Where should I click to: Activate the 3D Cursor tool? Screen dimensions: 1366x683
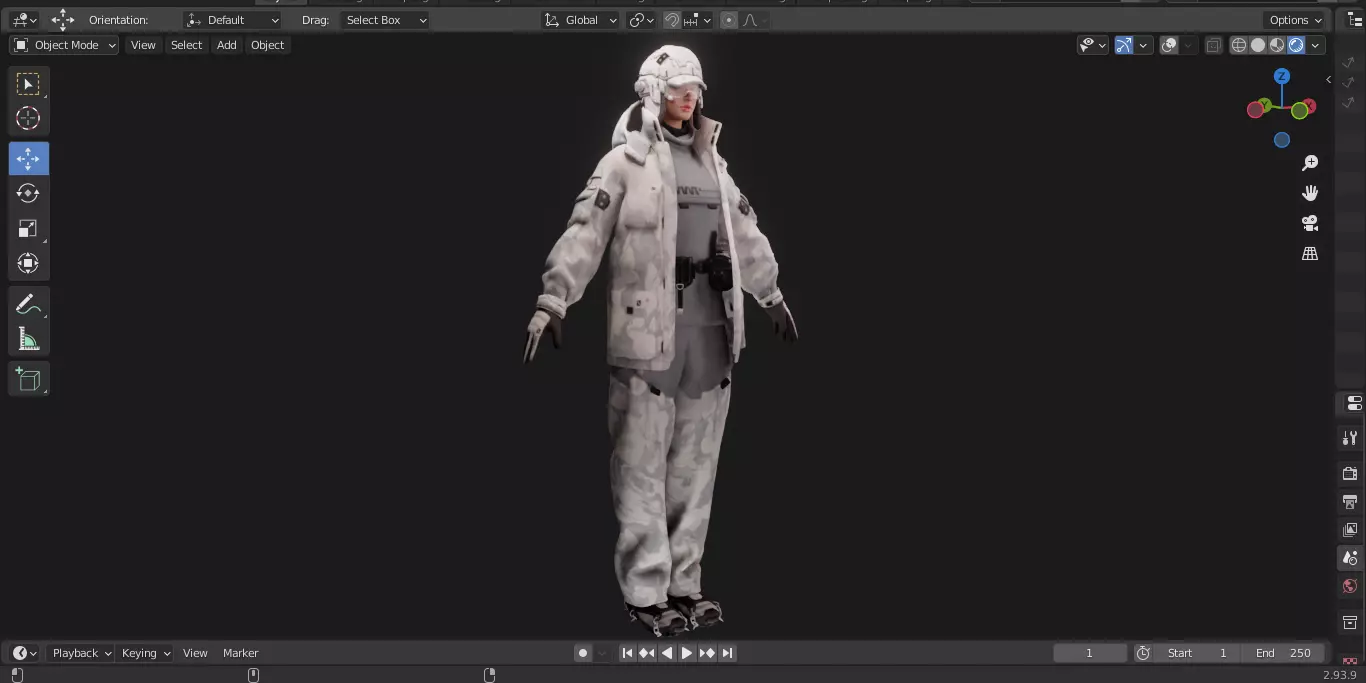point(28,118)
